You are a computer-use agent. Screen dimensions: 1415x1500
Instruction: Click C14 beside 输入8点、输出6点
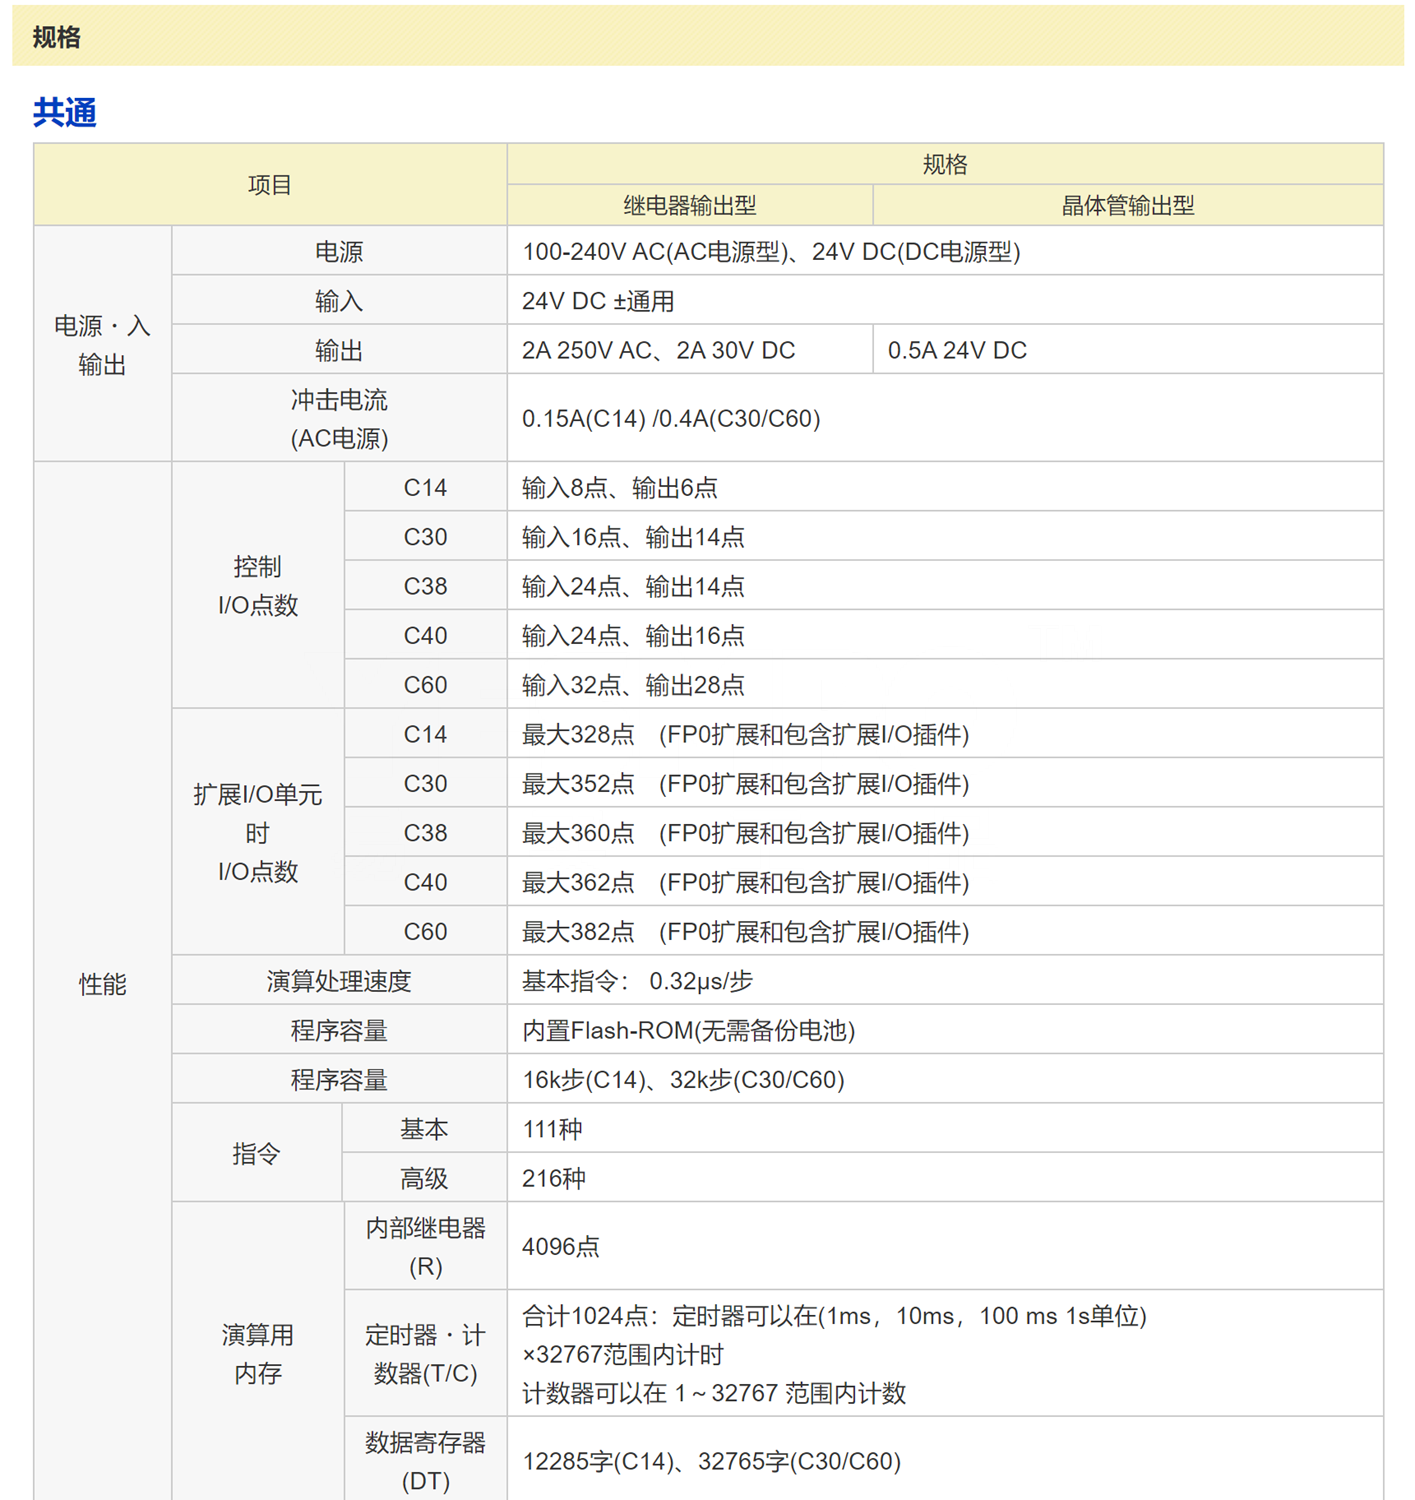tap(425, 487)
